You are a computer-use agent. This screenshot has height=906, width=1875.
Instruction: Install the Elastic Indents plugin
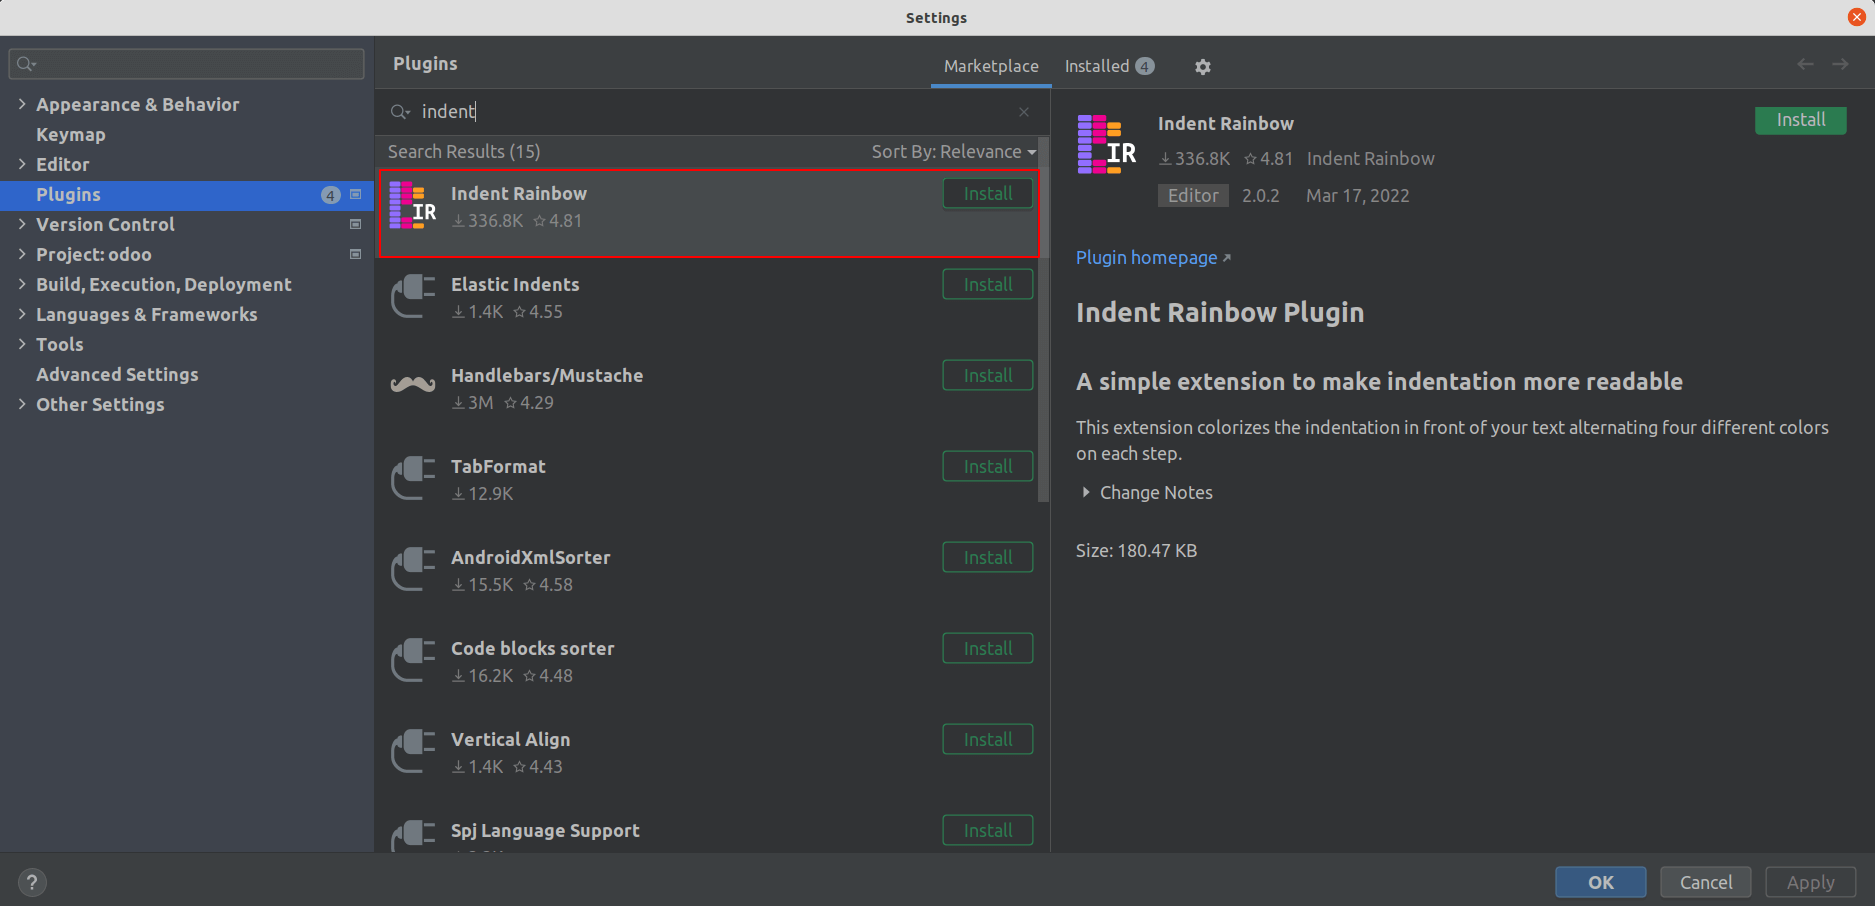coord(988,285)
